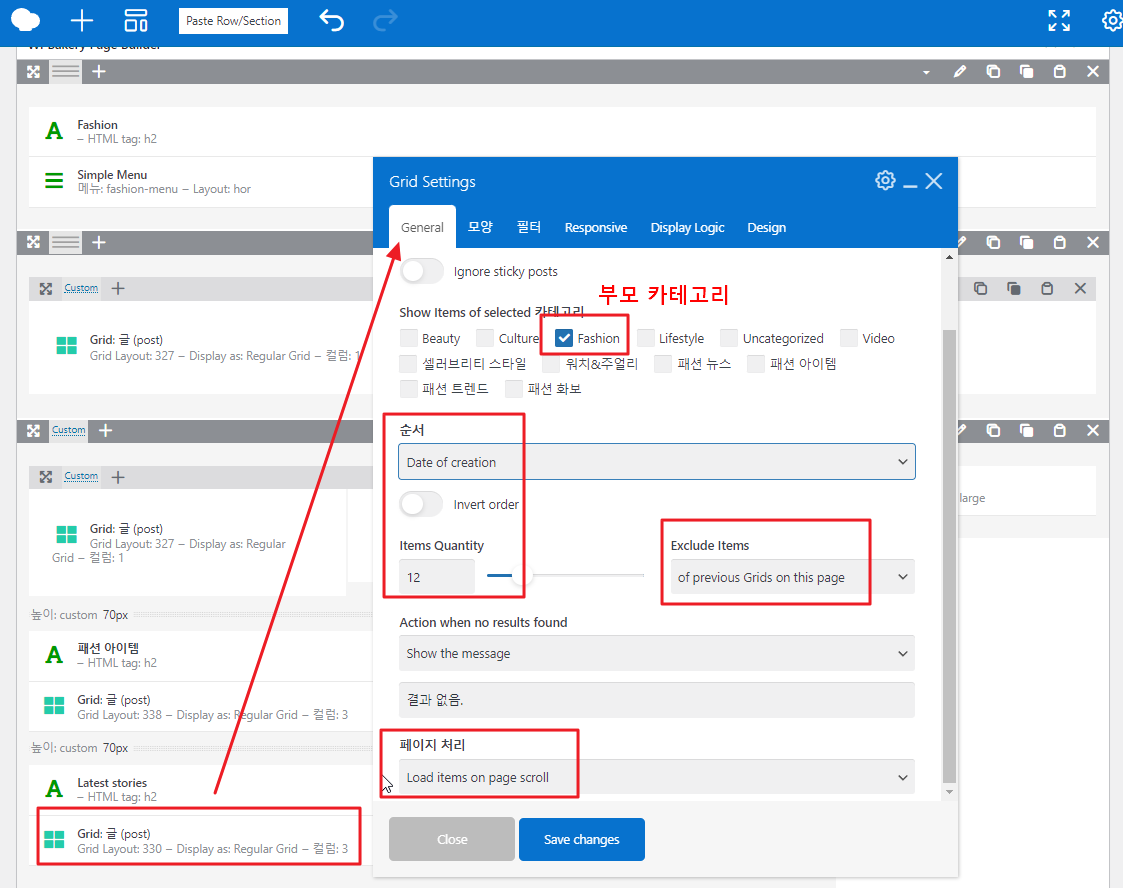
Task: Delete the second row with X icon
Action: [x=1093, y=243]
